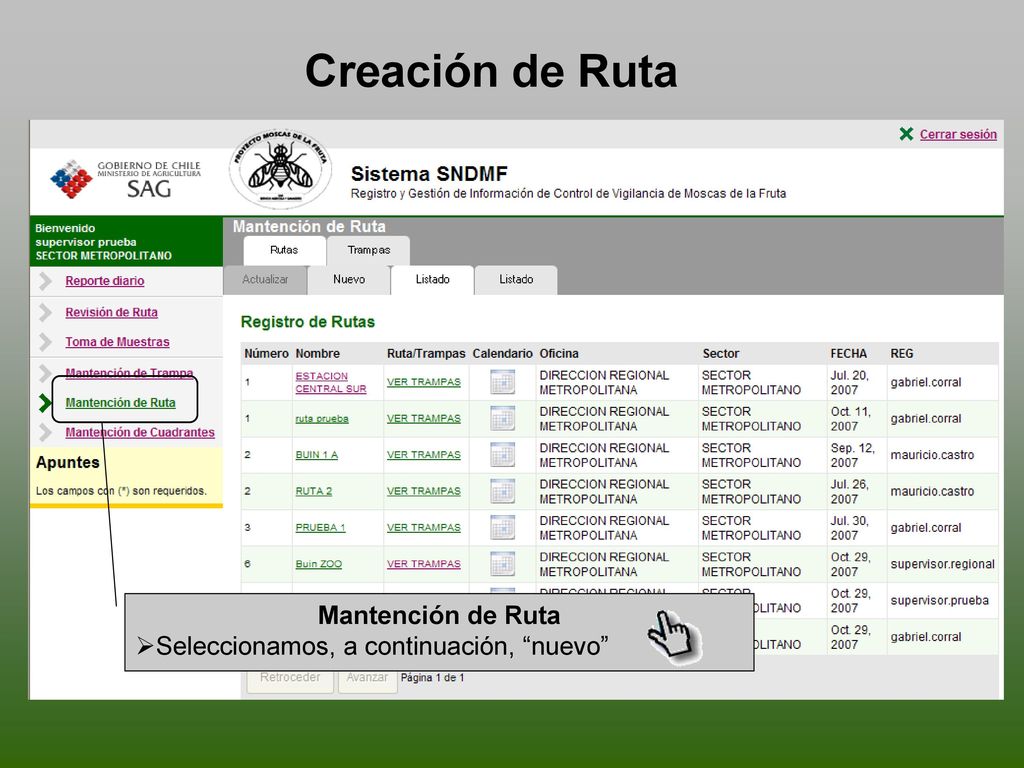
Task: View VER TRAMPAS for RUTA 2
Action: pos(423,491)
